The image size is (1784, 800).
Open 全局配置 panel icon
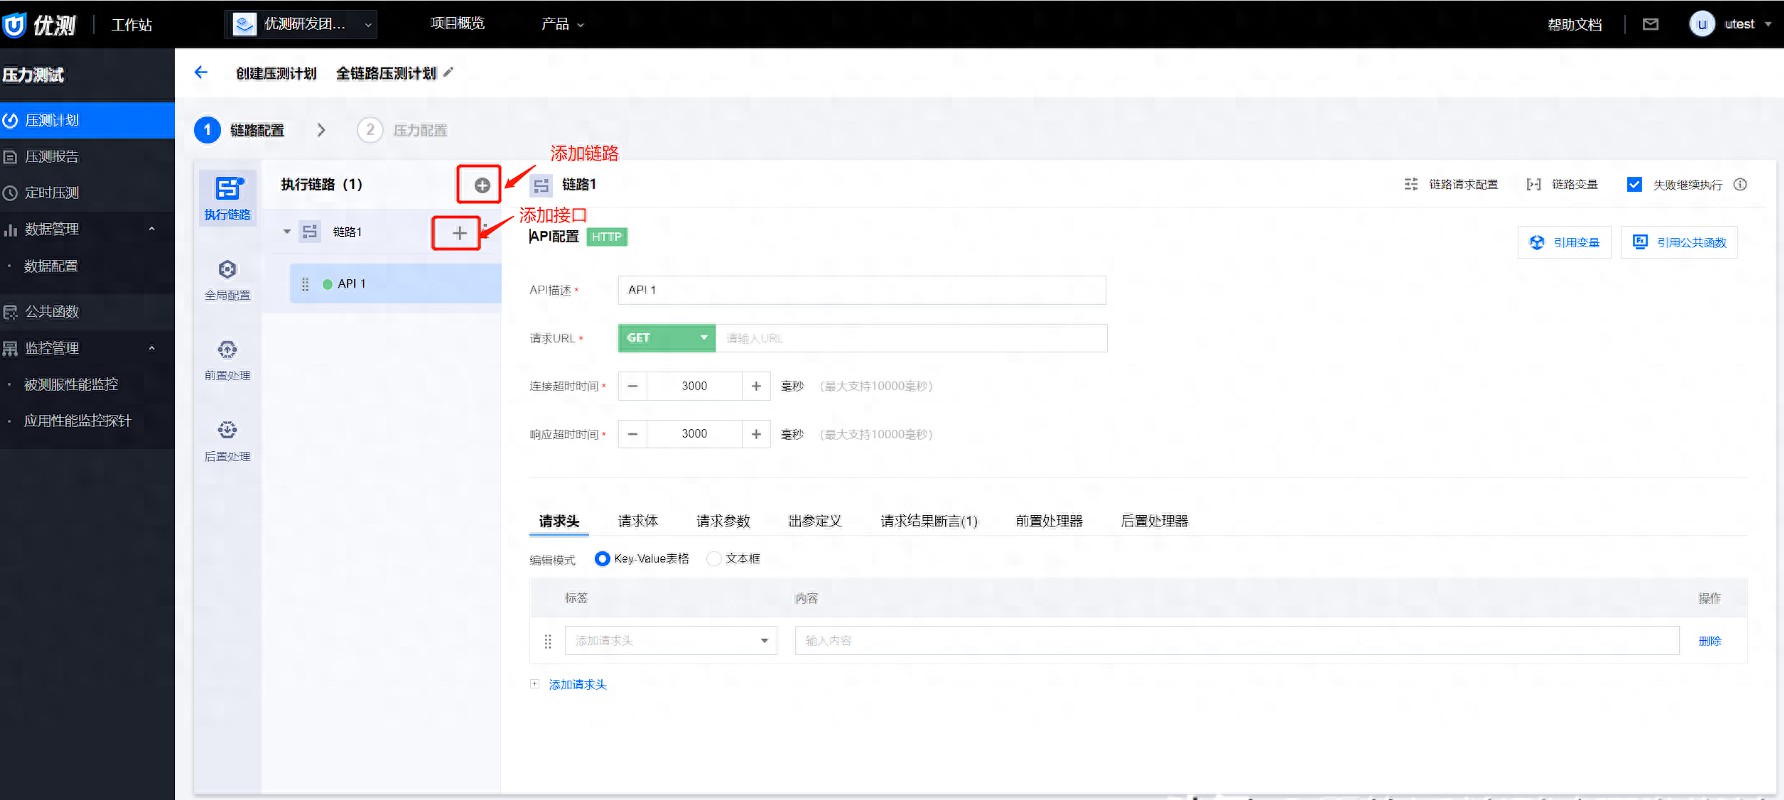[x=228, y=279]
